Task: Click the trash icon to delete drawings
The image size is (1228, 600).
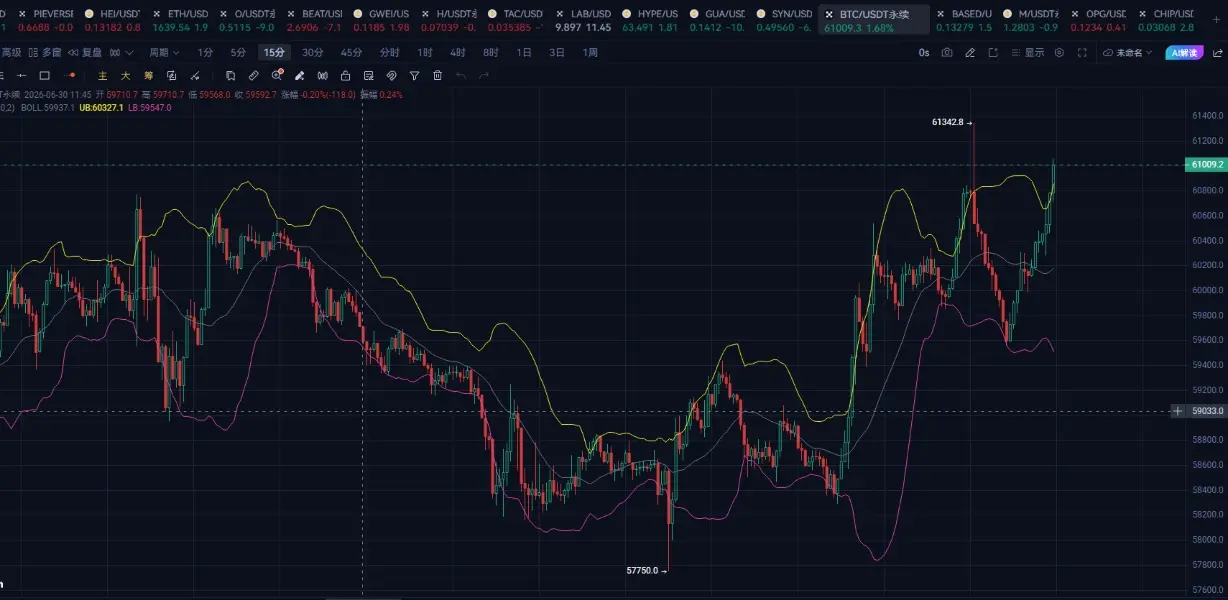Action: (x=437, y=75)
